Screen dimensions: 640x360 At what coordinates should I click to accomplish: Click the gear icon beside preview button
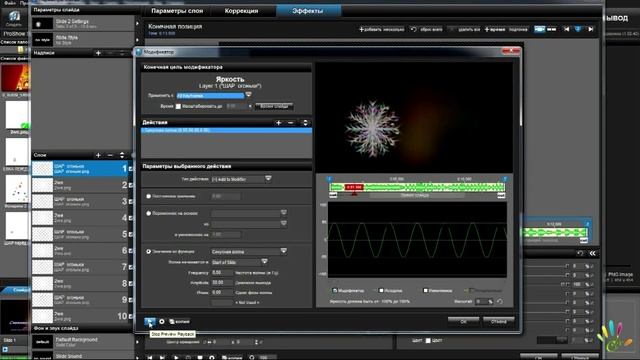162,322
